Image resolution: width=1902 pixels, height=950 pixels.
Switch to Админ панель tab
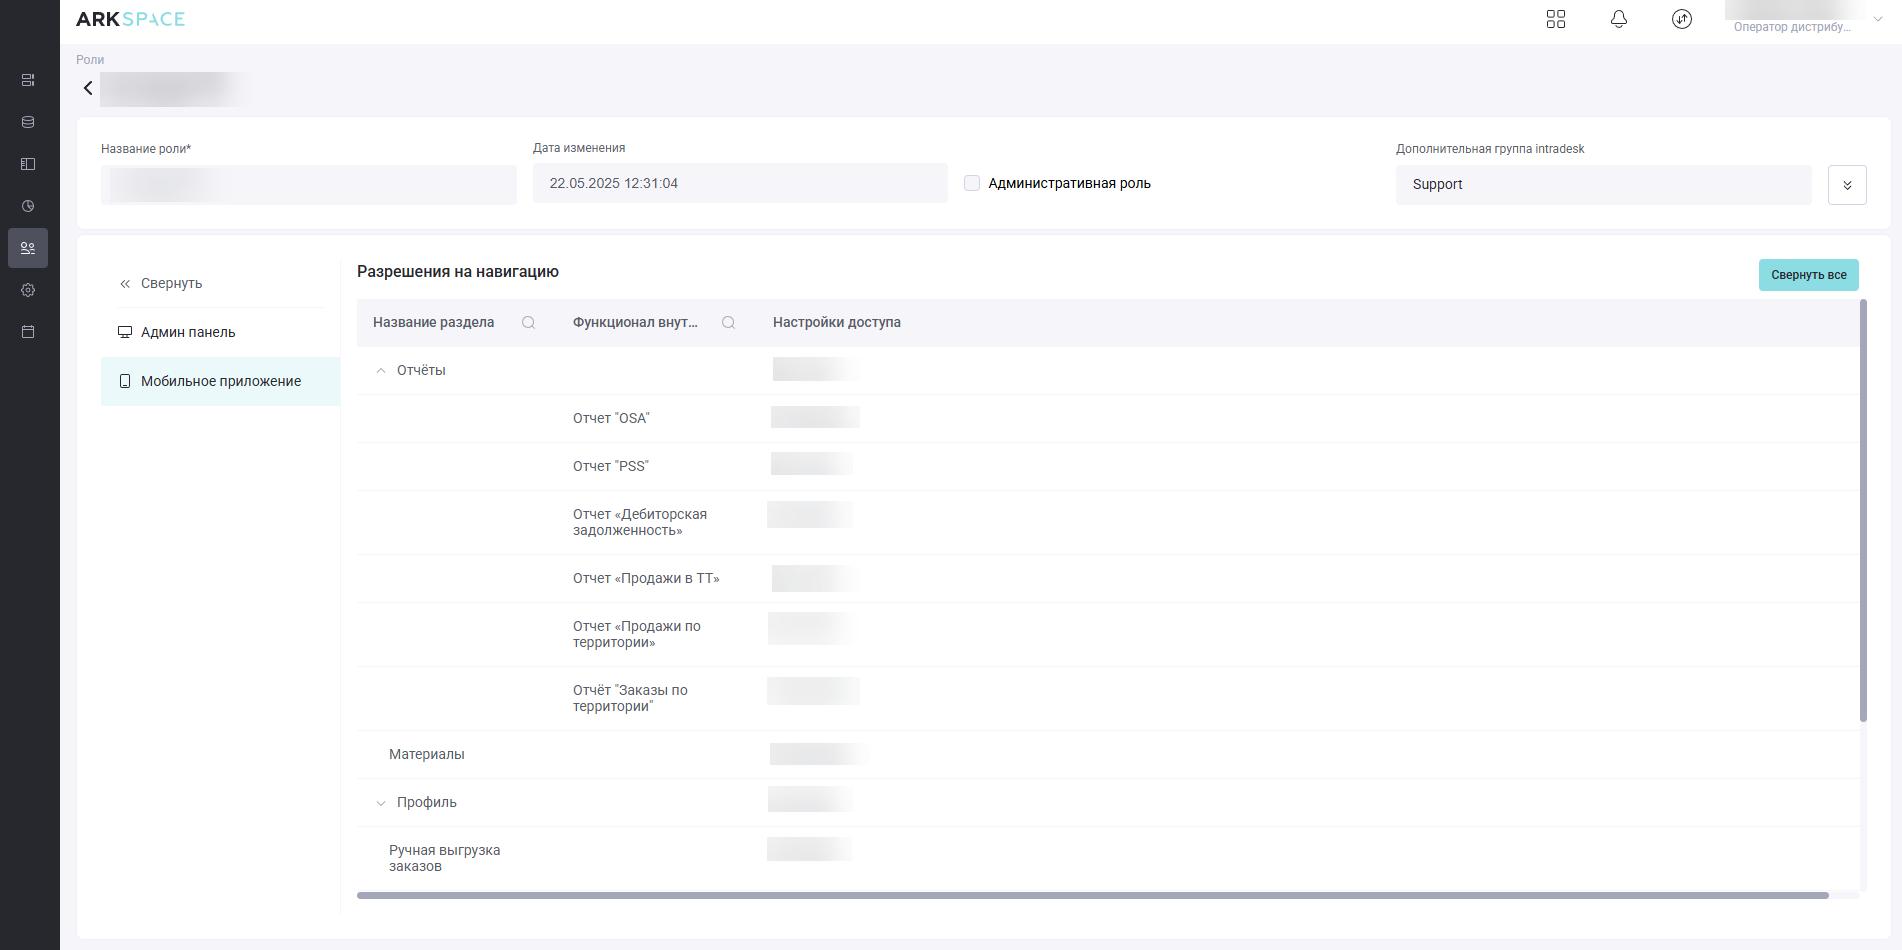point(188,332)
